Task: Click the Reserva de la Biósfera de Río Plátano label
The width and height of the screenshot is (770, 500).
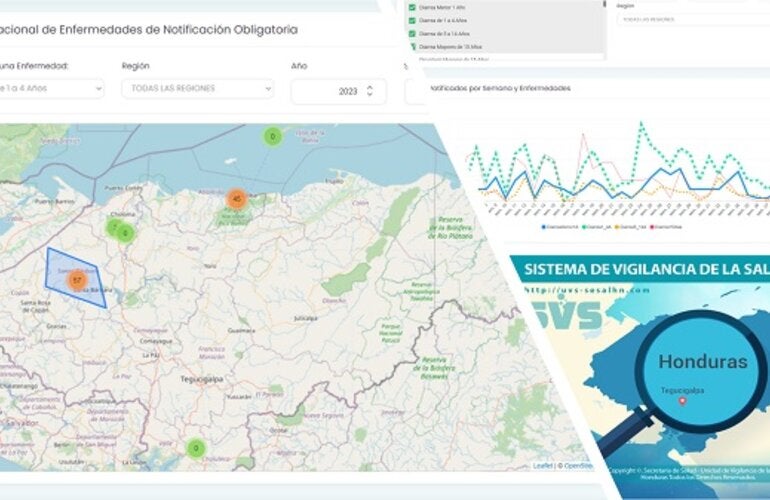Action: coord(451,228)
